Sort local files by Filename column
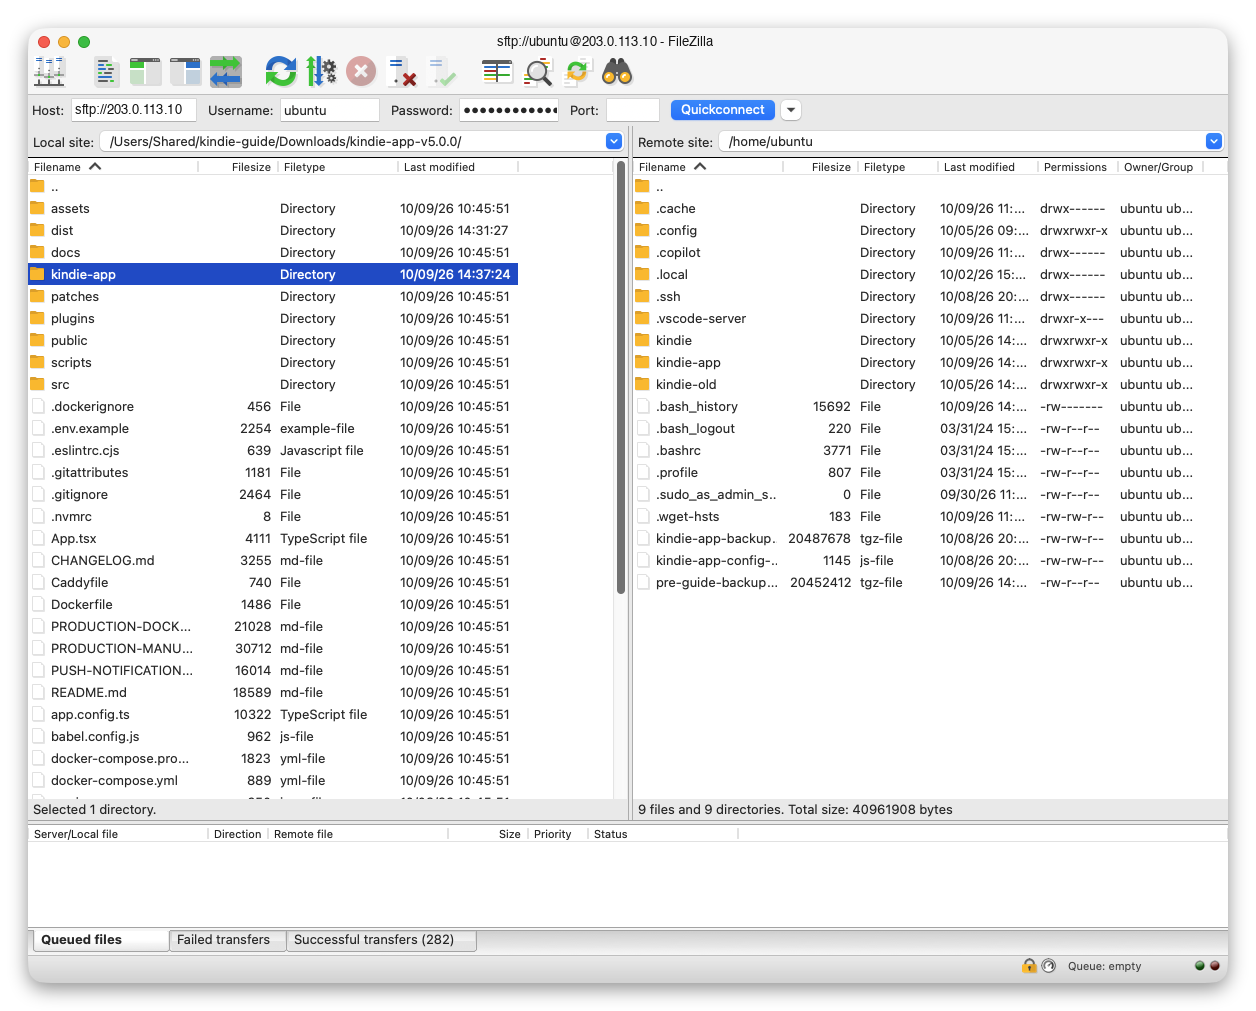Image resolution: width=1256 pixels, height=1011 pixels. pyautogui.click(x=113, y=167)
